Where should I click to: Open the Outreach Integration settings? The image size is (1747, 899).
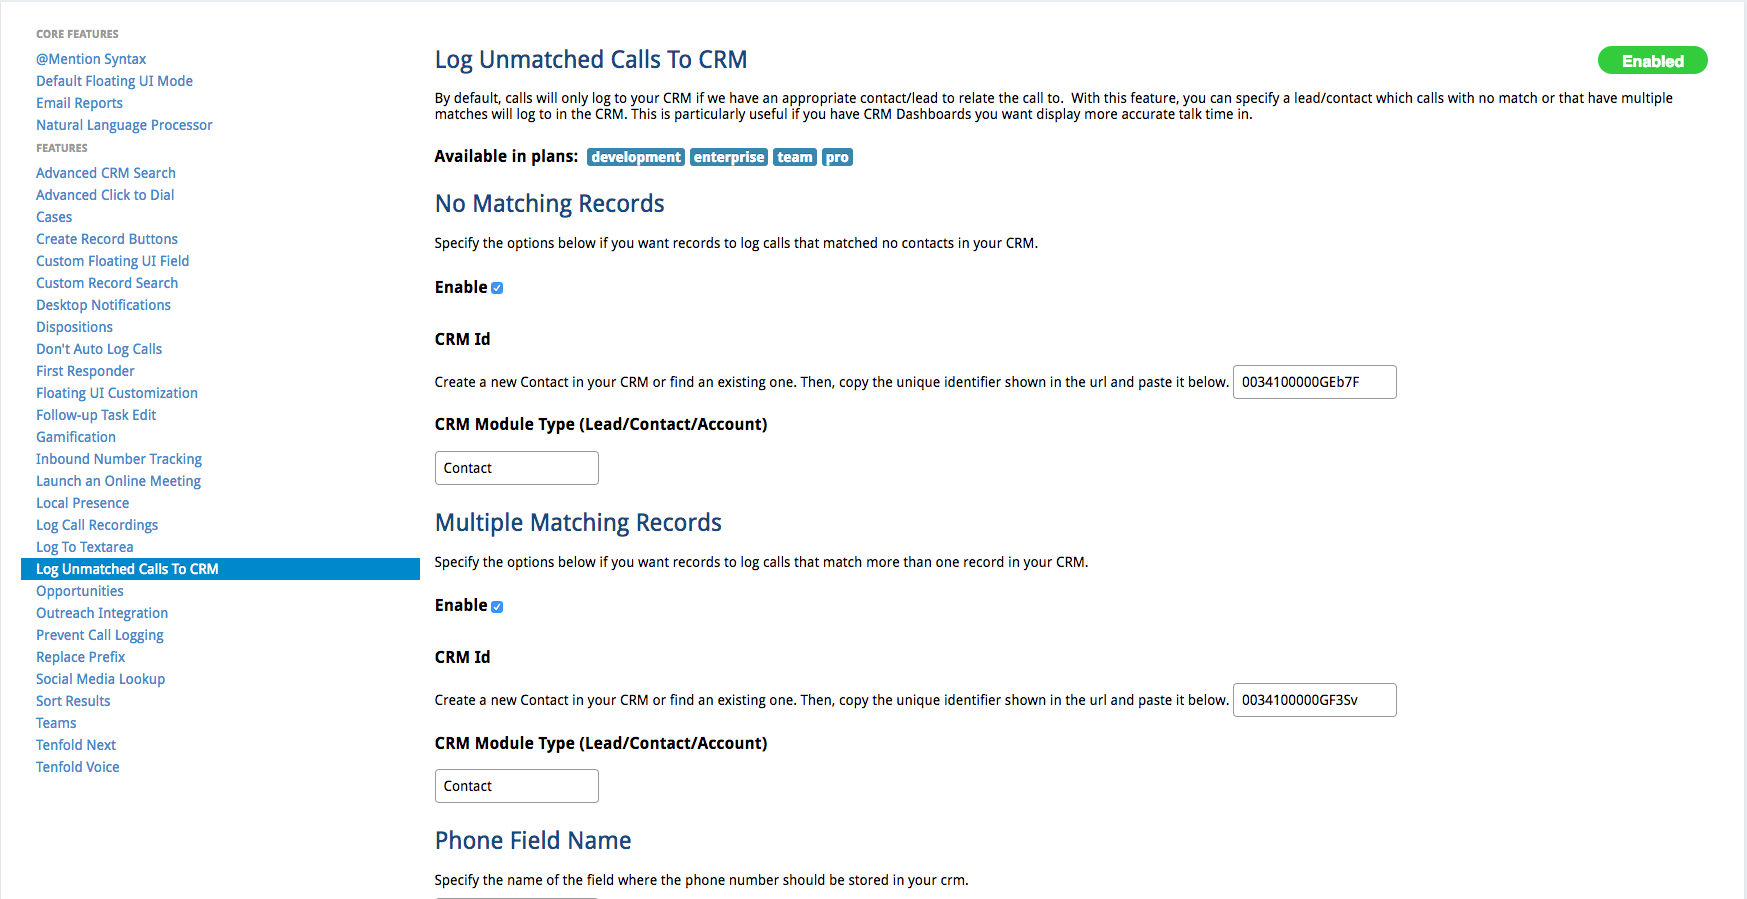(101, 612)
